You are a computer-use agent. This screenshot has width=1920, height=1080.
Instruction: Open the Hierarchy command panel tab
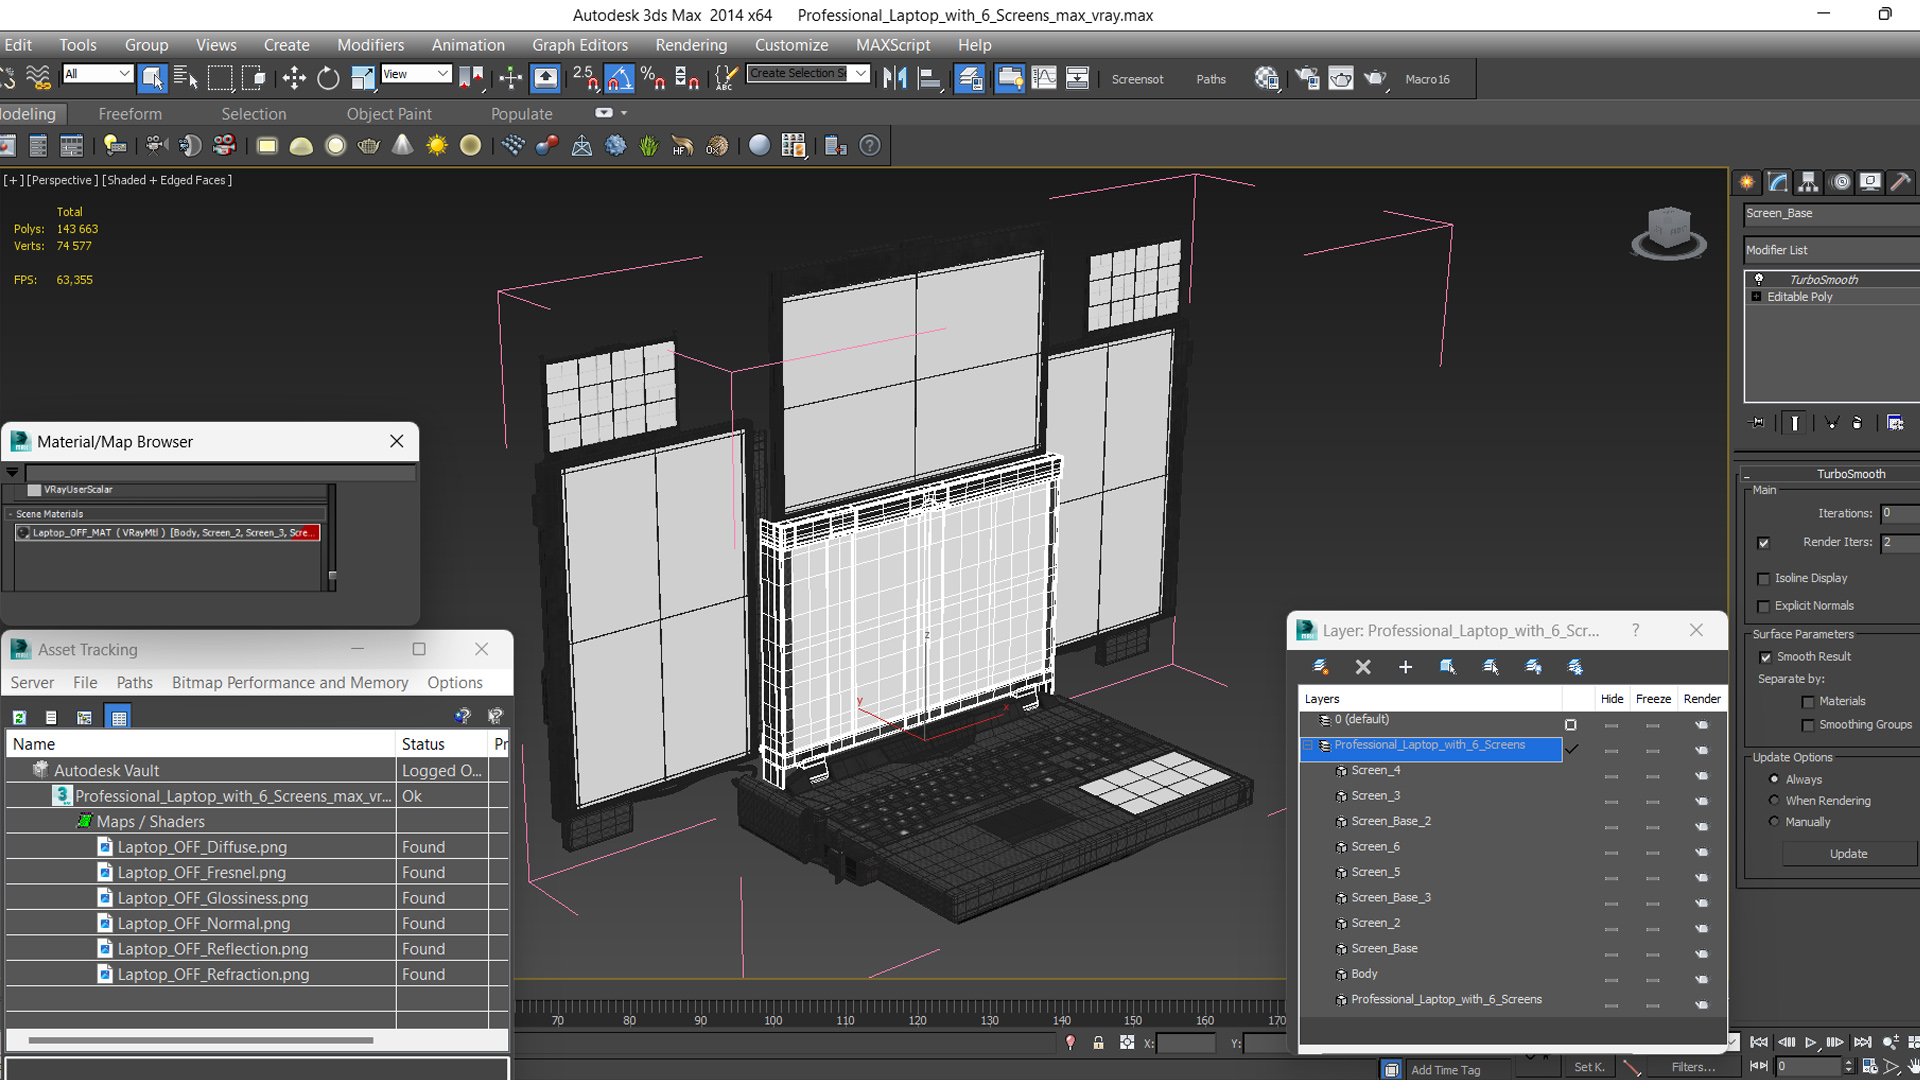click(1808, 182)
